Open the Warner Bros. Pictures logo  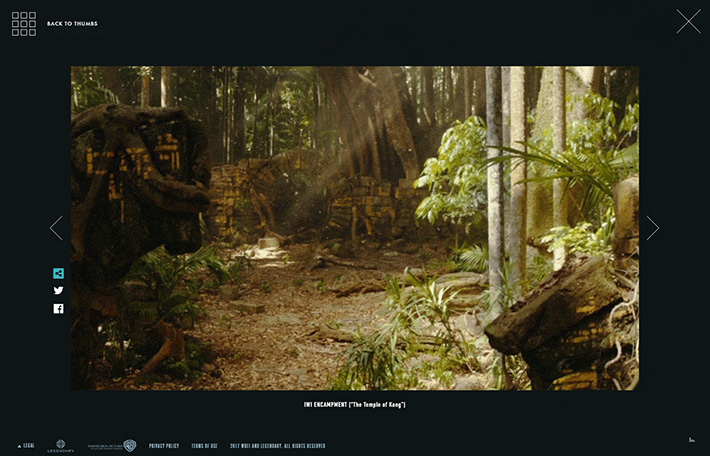[112, 446]
